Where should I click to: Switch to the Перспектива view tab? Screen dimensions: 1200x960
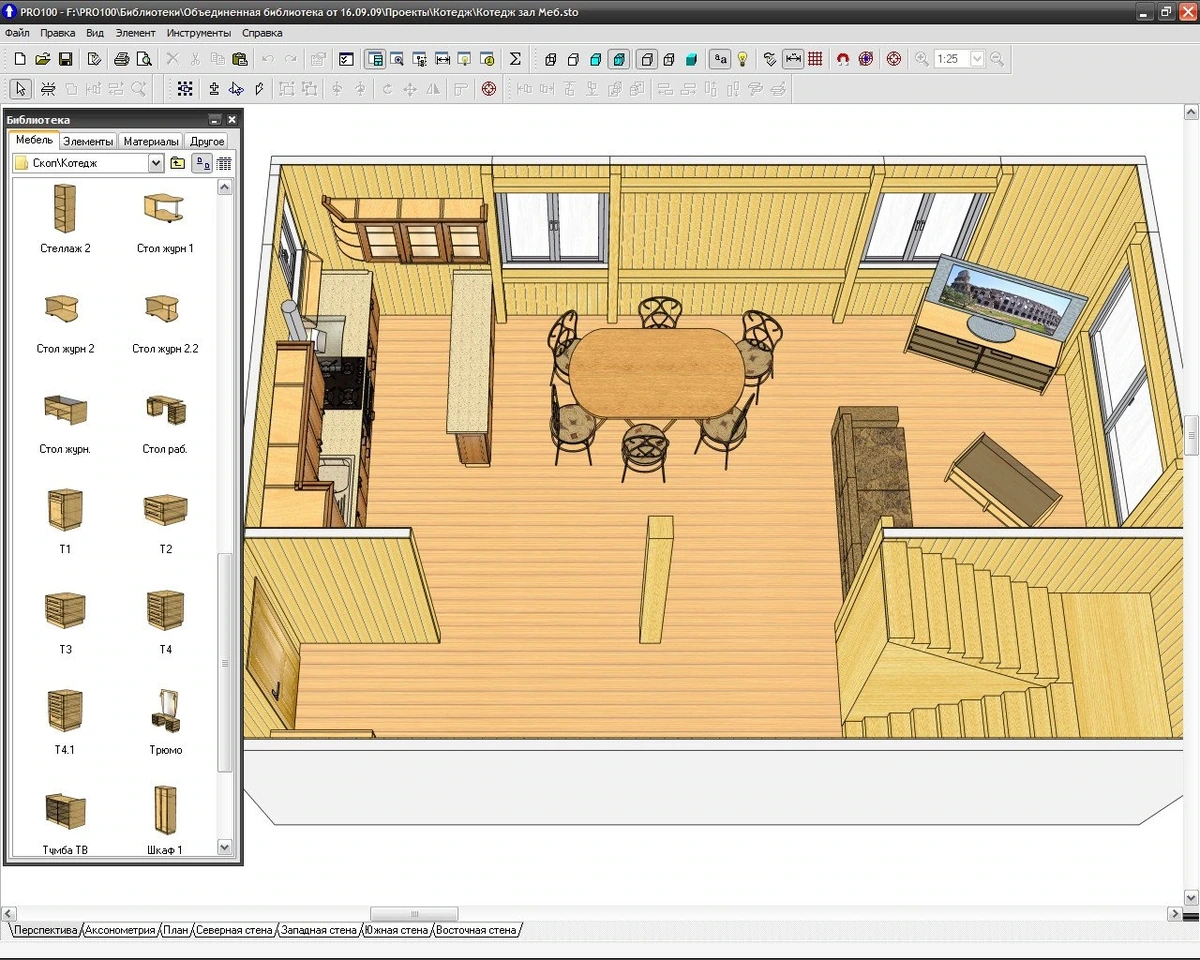click(x=46, y=930)
